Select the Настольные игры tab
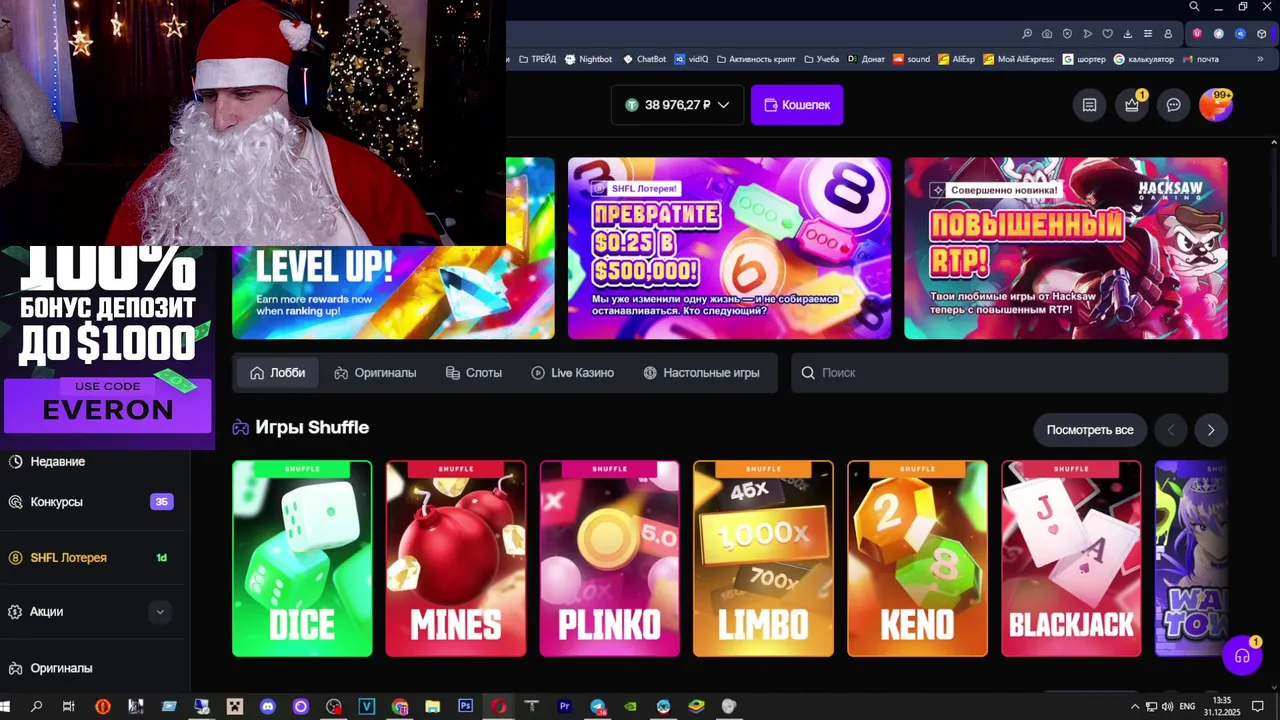The height and width of the screenshot is (720, 1280). coord(701,373)
